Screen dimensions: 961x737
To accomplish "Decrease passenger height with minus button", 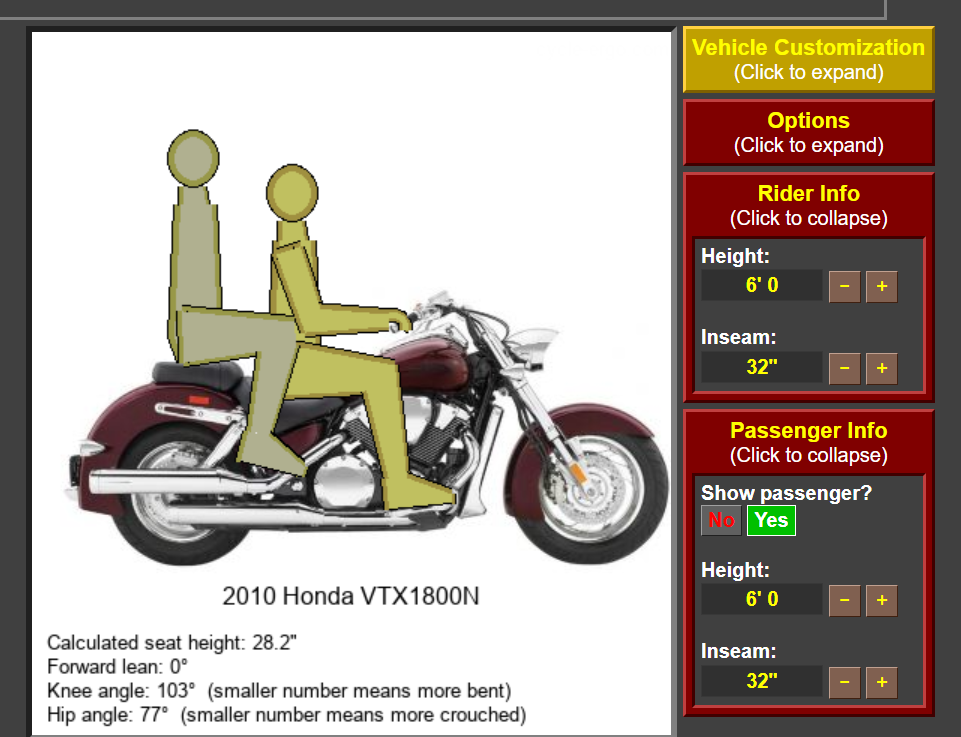I will 845,600.
